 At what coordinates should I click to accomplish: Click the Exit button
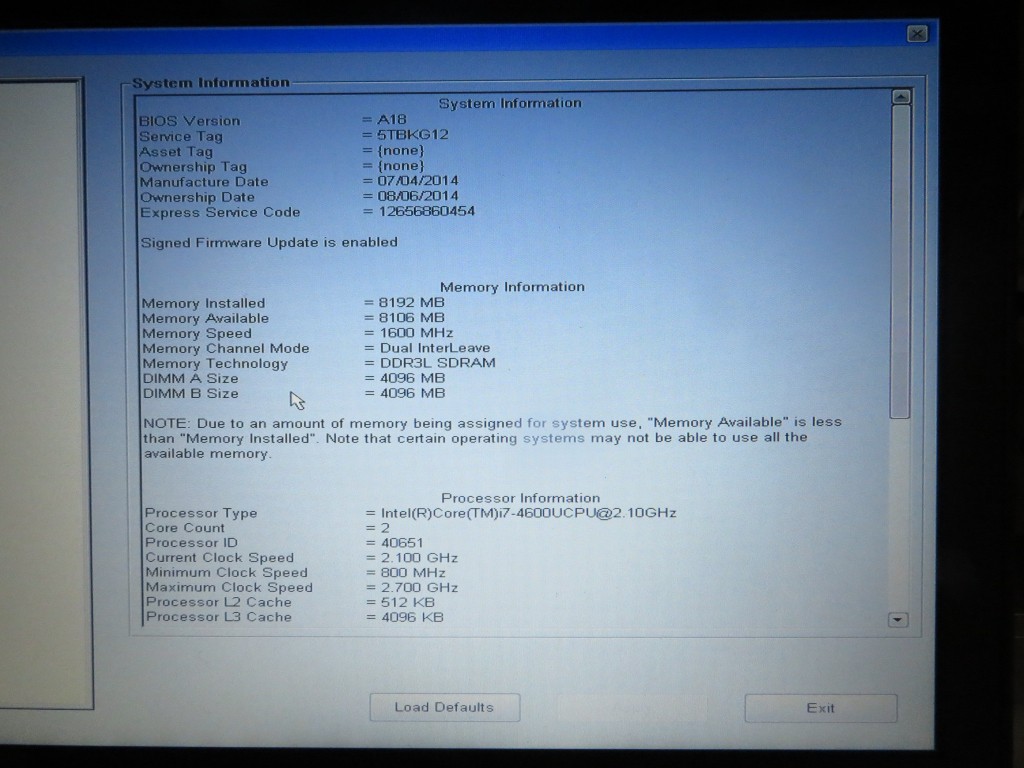point(820,708)
